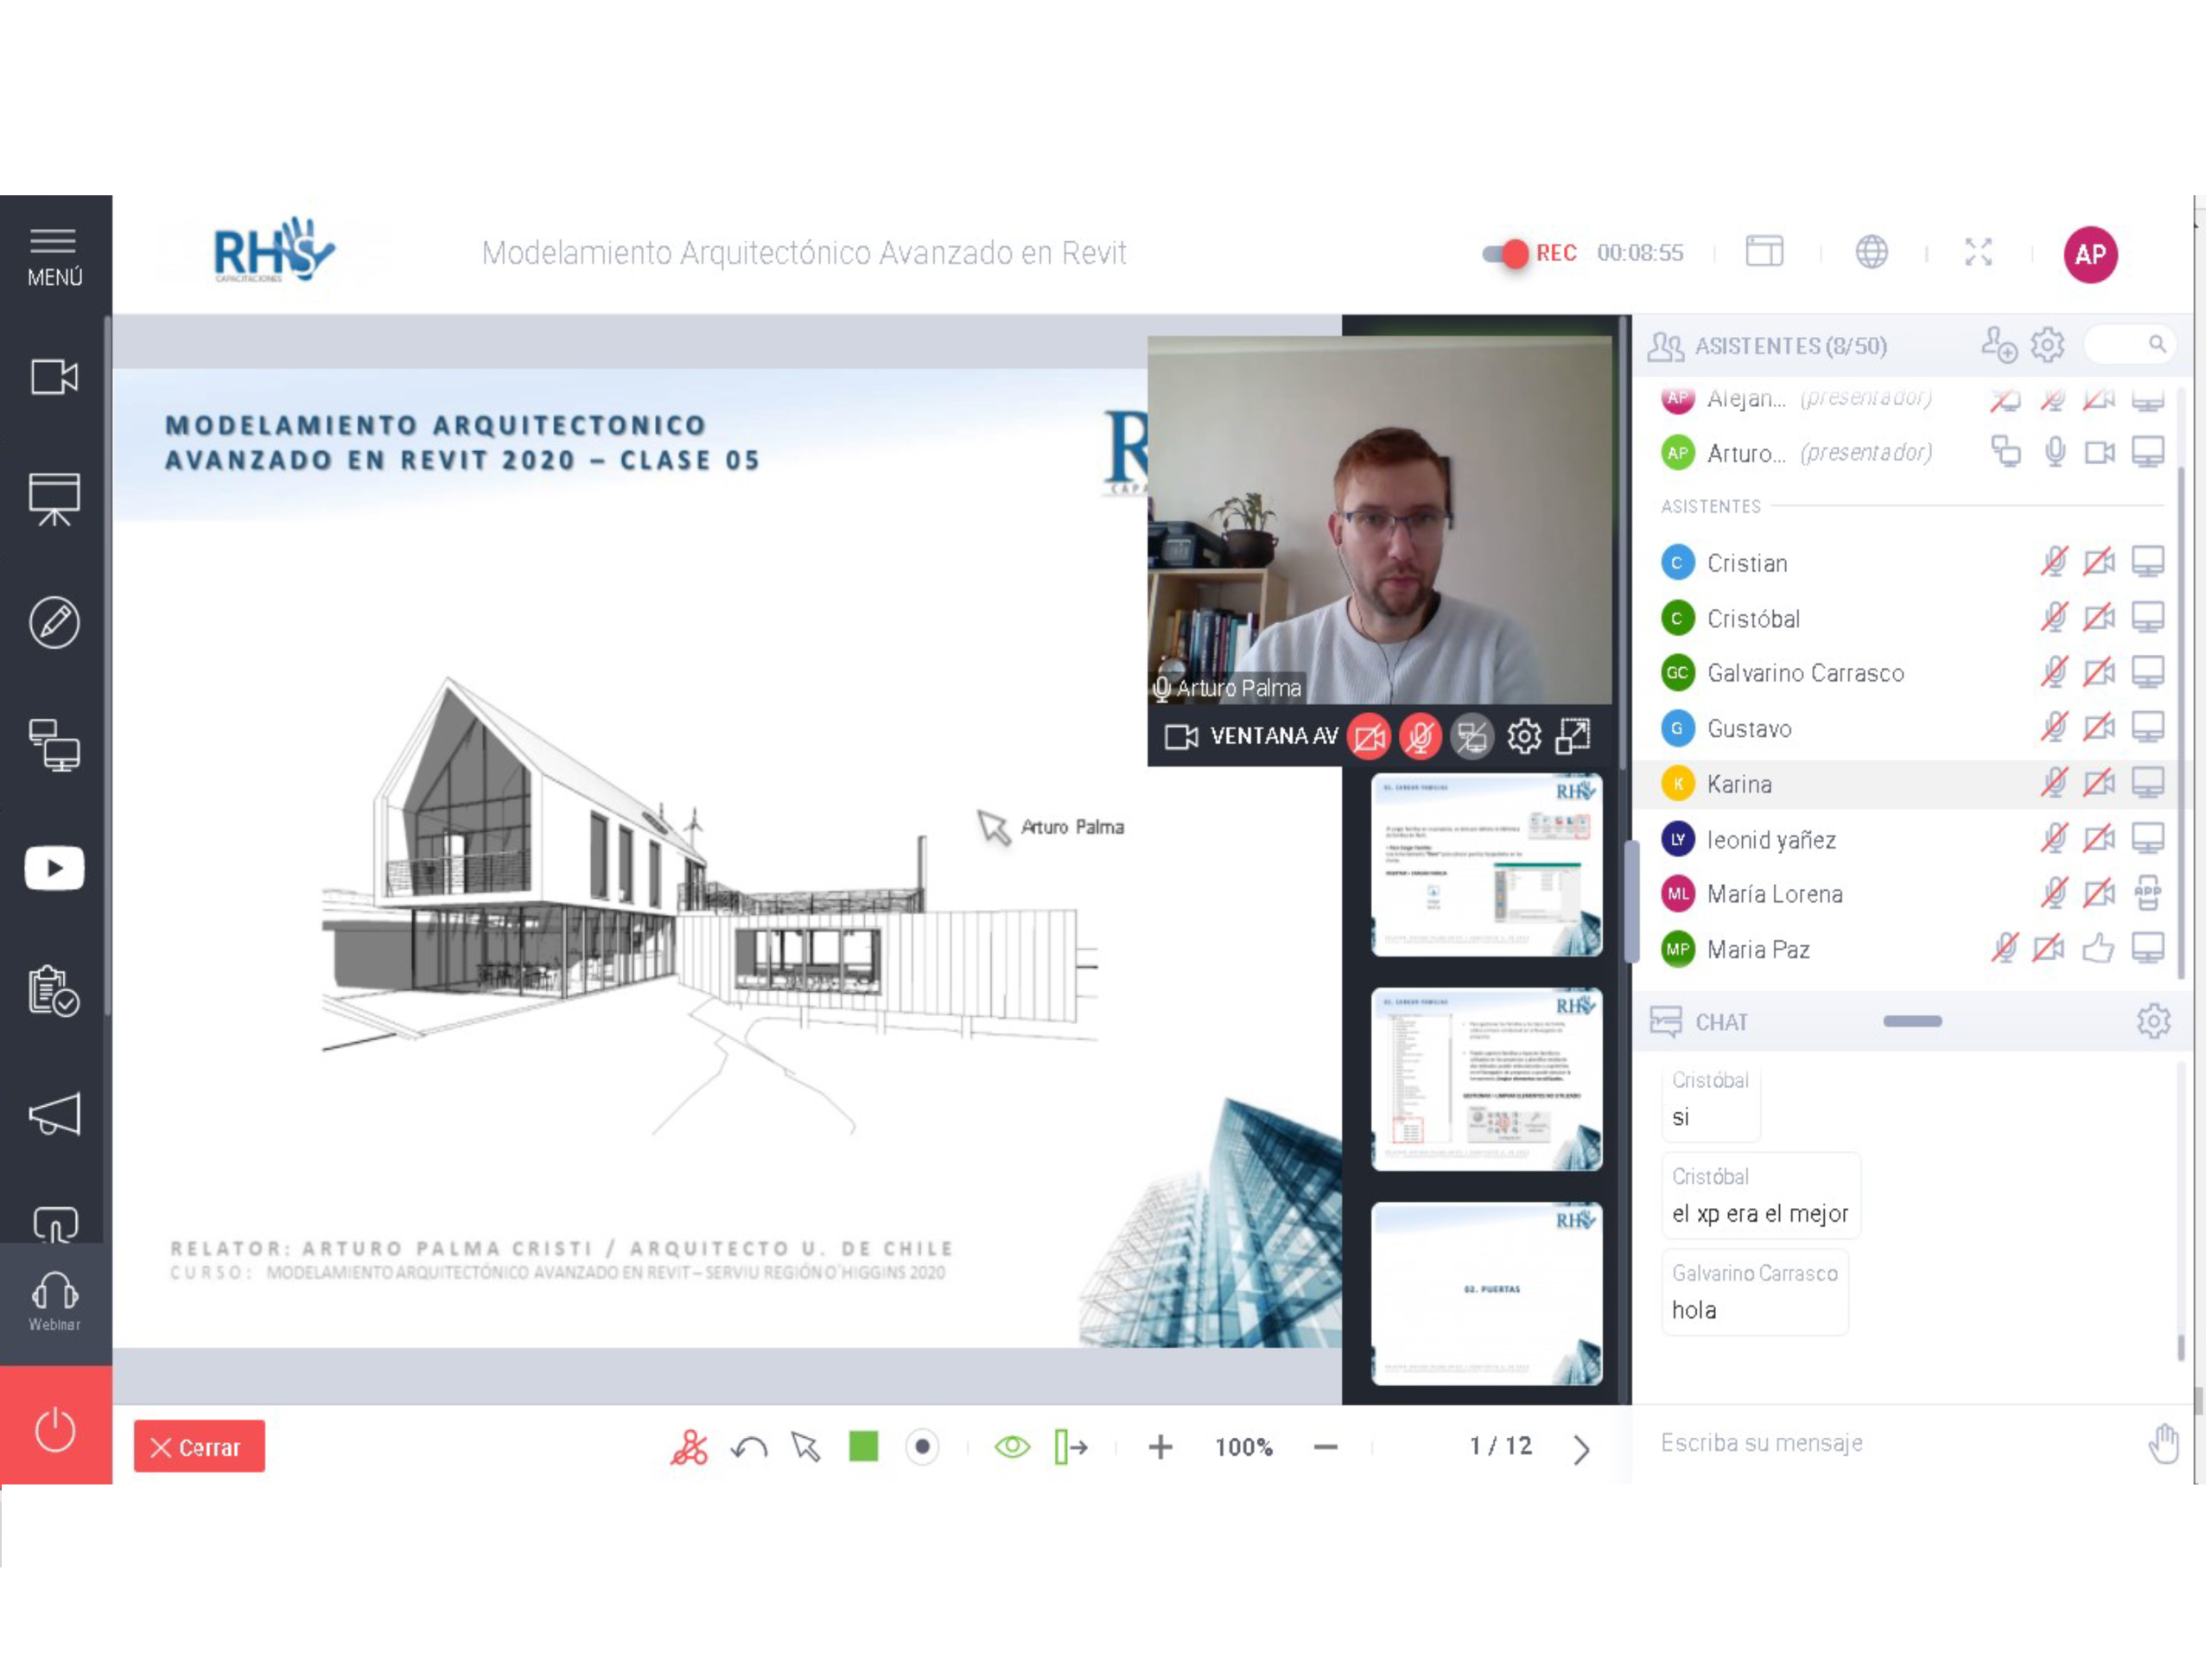The height and width of the screenshot is (1659, 2212).
Task: Click the red power button
Action: point(55,1429)
